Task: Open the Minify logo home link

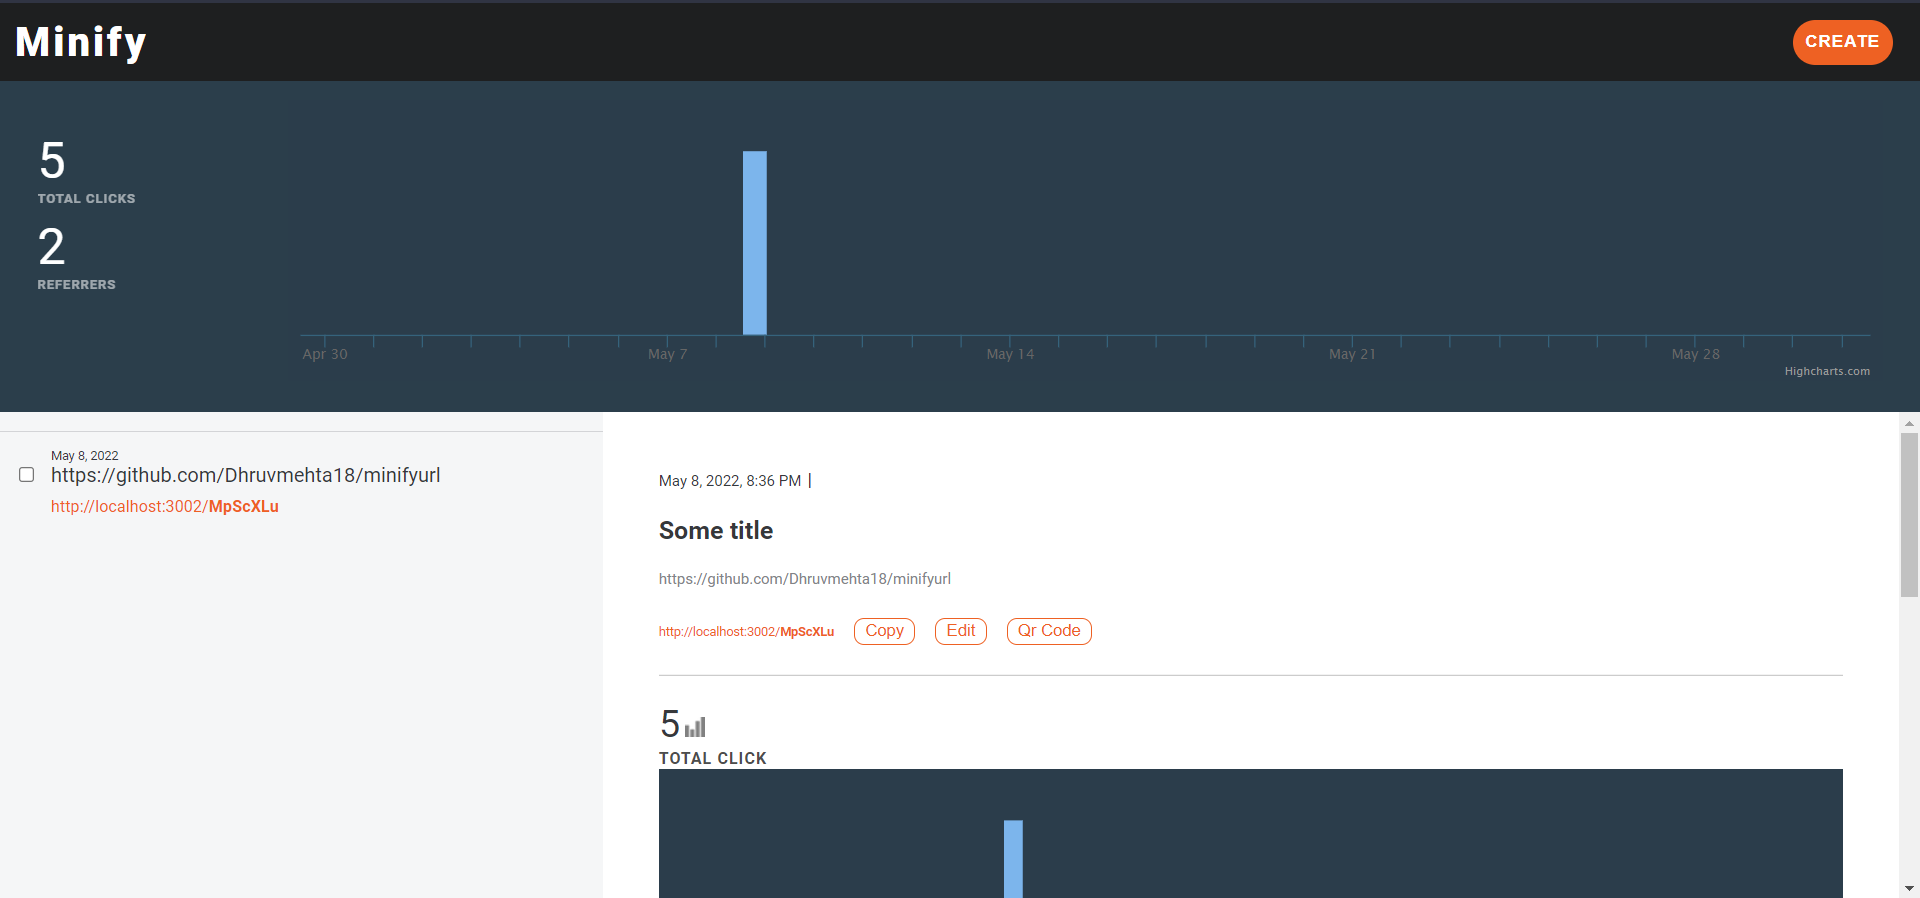Action: pos(81,42)
